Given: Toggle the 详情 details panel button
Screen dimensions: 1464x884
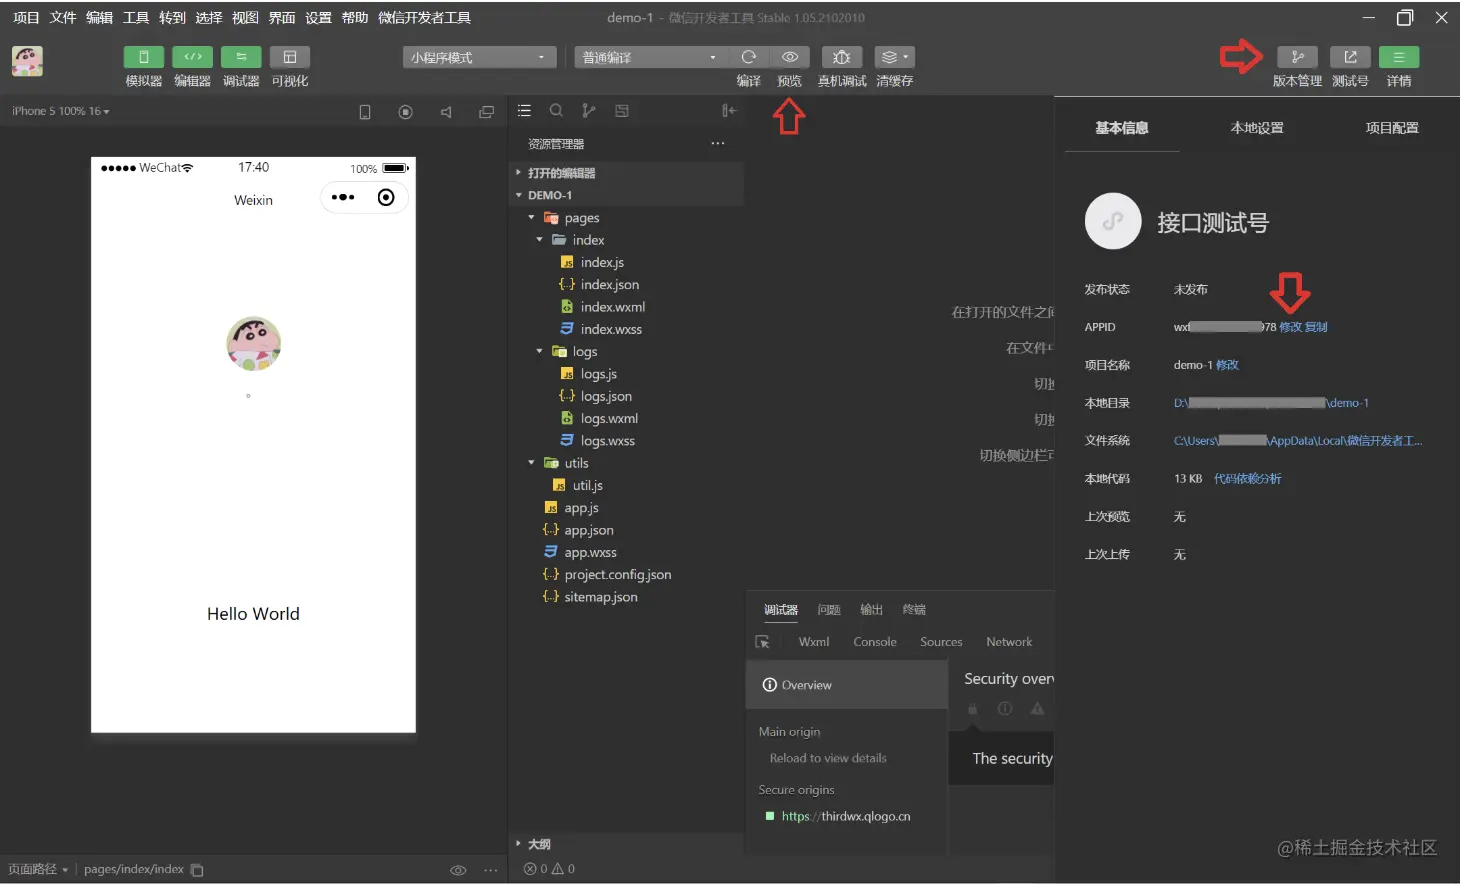Looking at the screenshot, I should pyautogui.click(x=1399, y=57).
